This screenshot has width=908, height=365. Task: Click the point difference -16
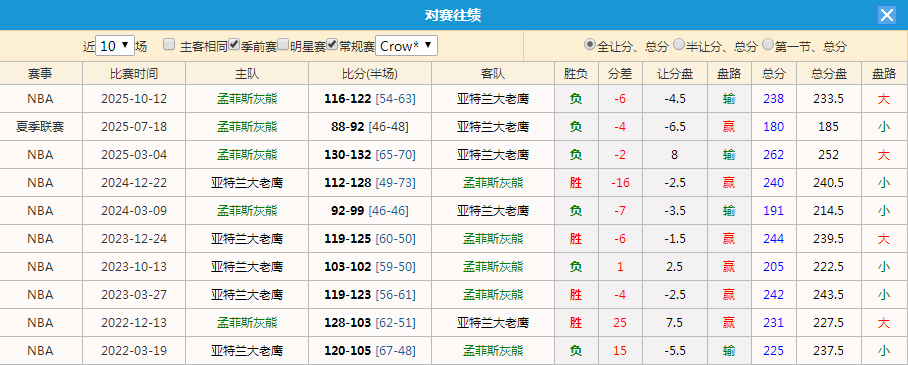tap(620, 183)
